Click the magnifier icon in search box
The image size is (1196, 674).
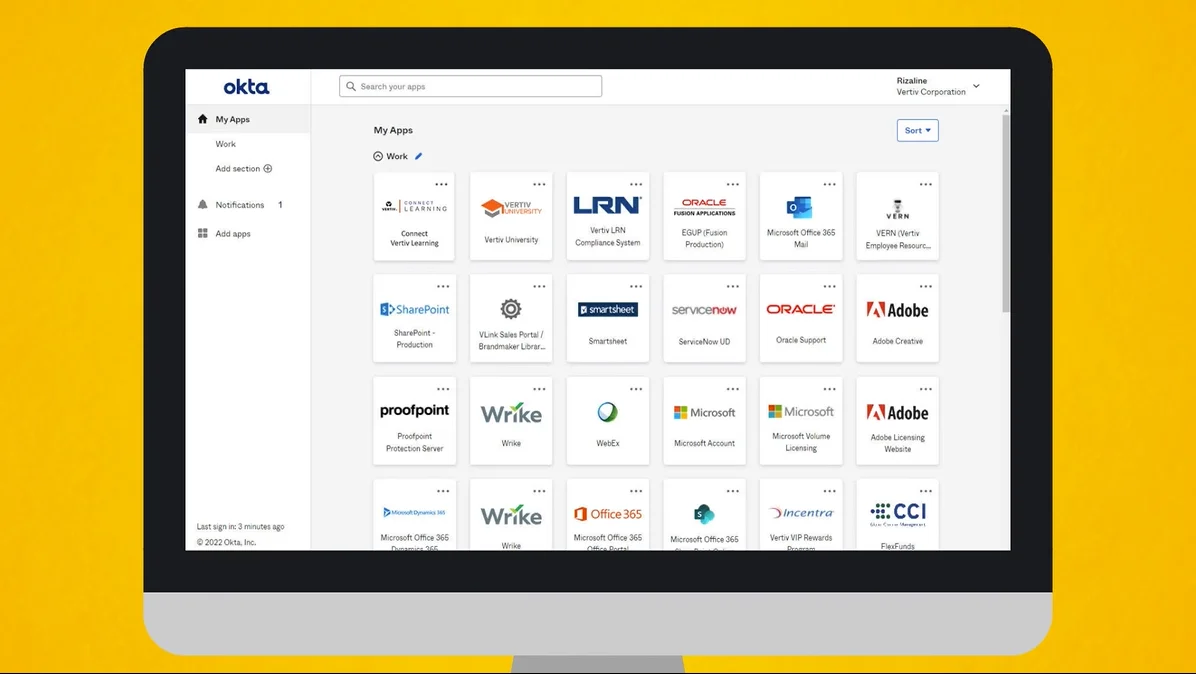click(x=351, y=86)
